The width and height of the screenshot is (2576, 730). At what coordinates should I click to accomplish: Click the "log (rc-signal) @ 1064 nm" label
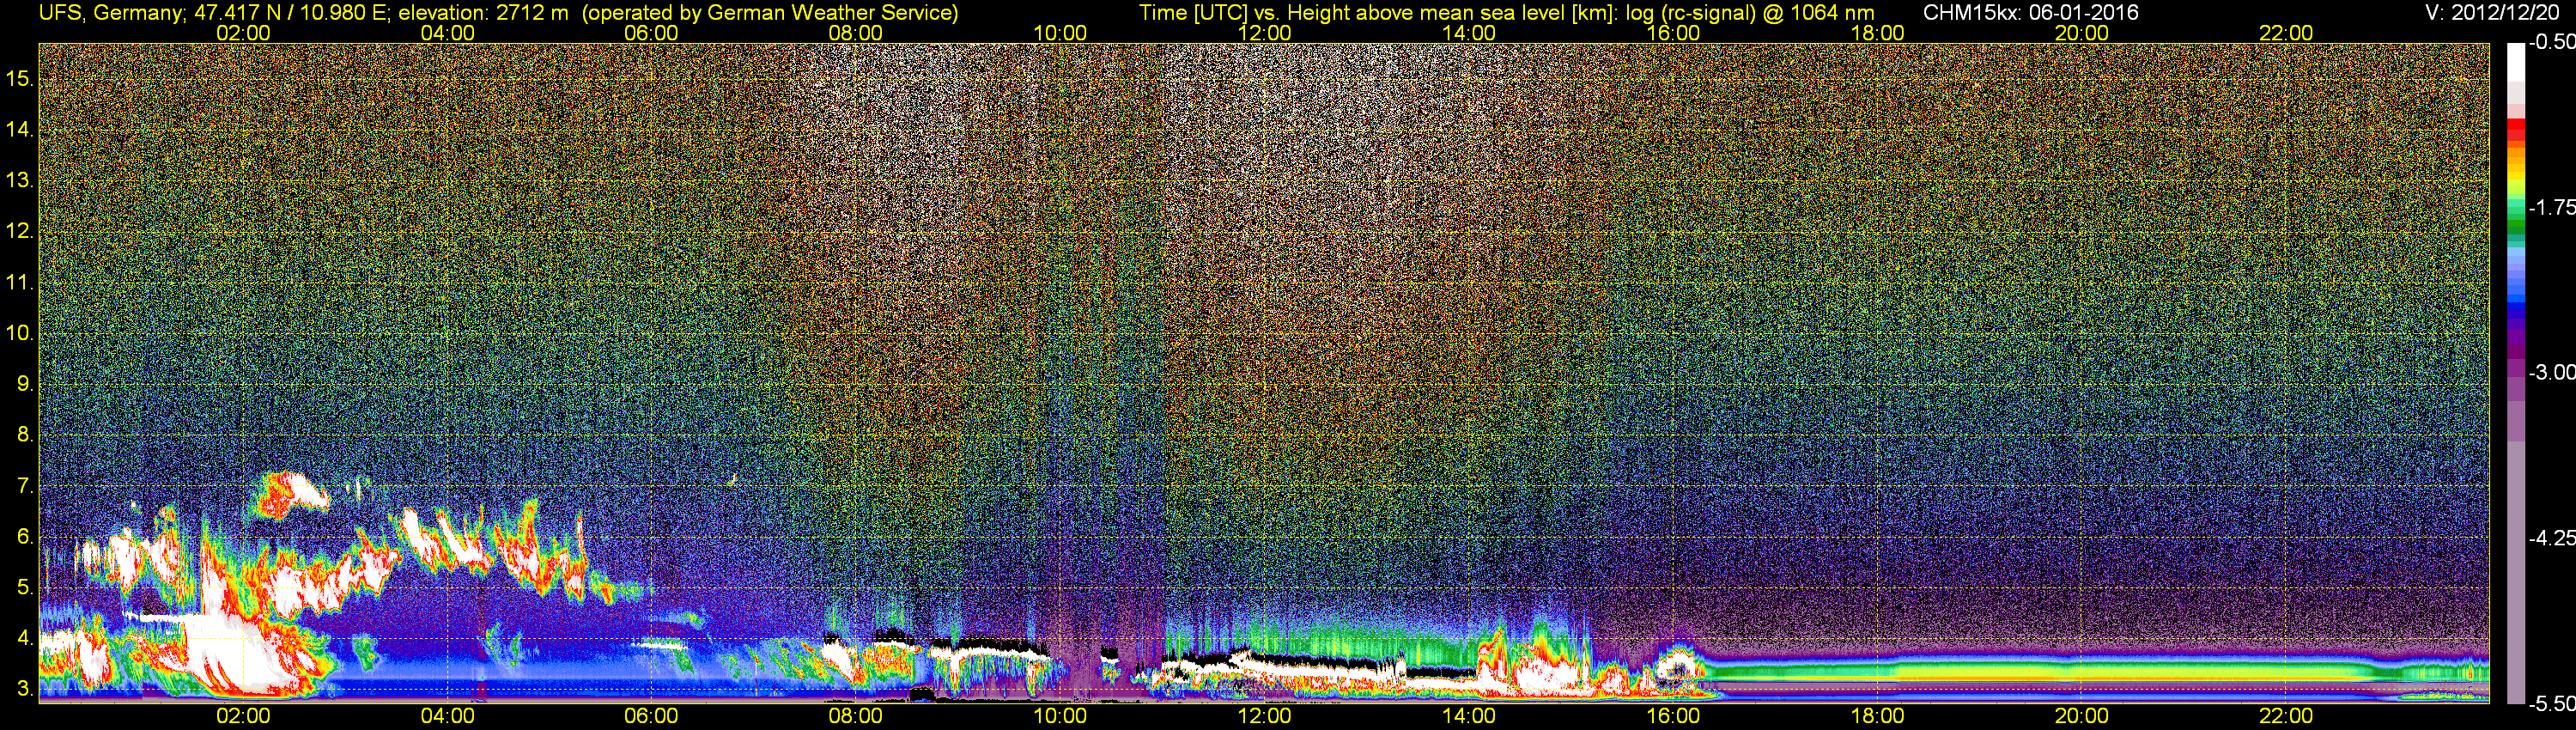(x=1750, y=13)
